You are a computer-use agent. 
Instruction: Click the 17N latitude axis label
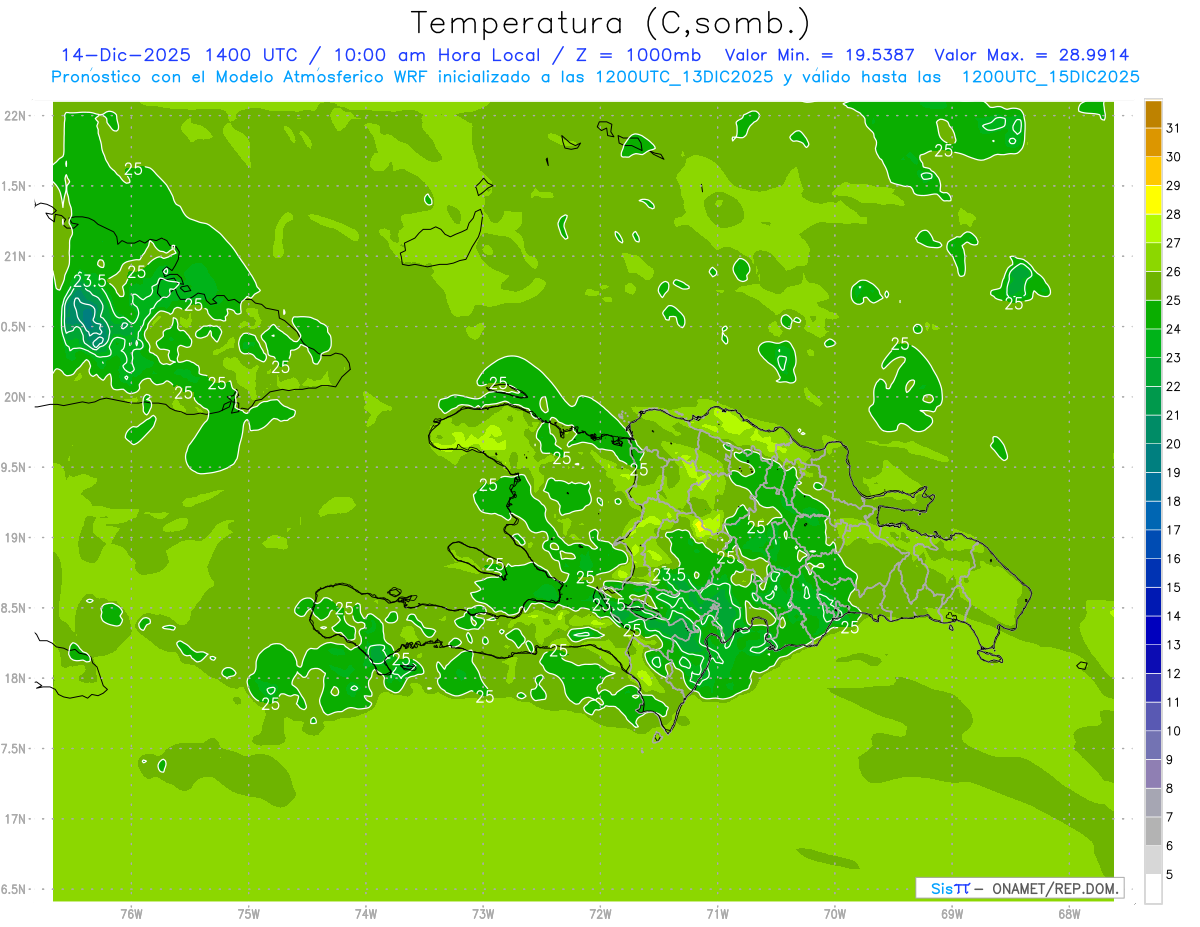17,819
